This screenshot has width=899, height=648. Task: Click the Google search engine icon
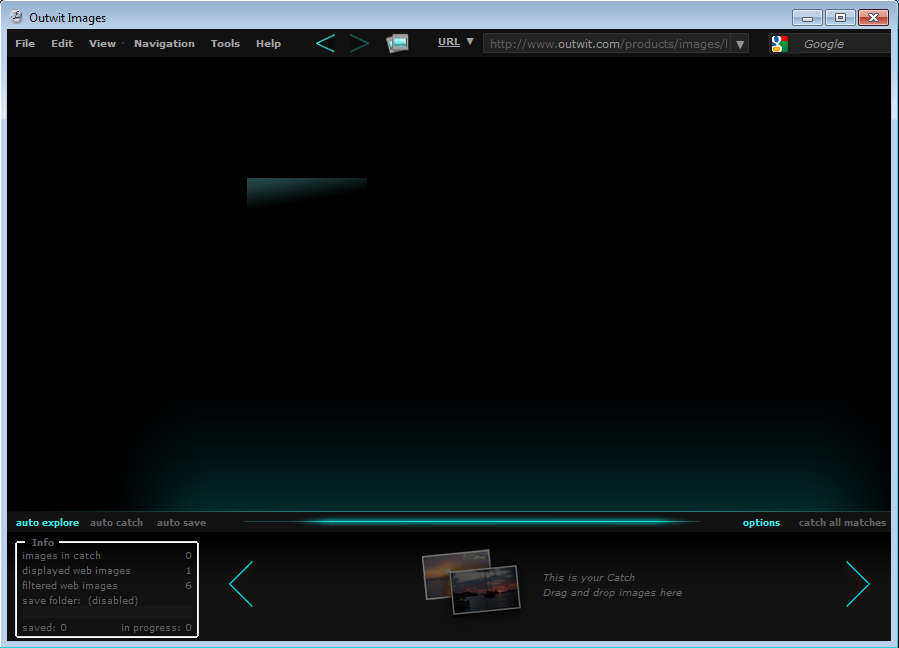click(x=779, y=43)
